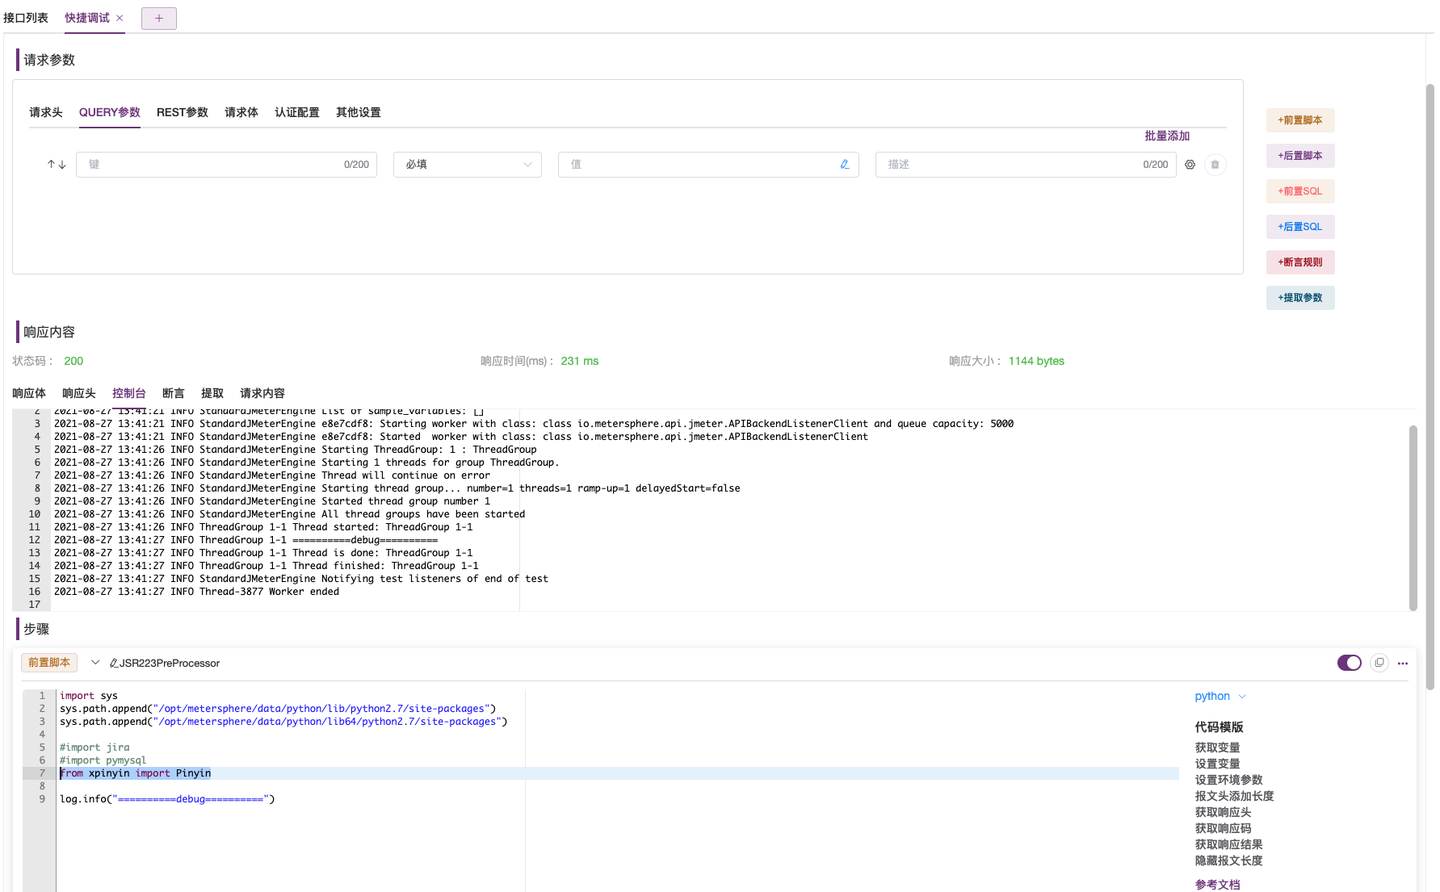Switch to the 接口列表 tab
The image size is (1440, 892).
(x=26, y=17)
